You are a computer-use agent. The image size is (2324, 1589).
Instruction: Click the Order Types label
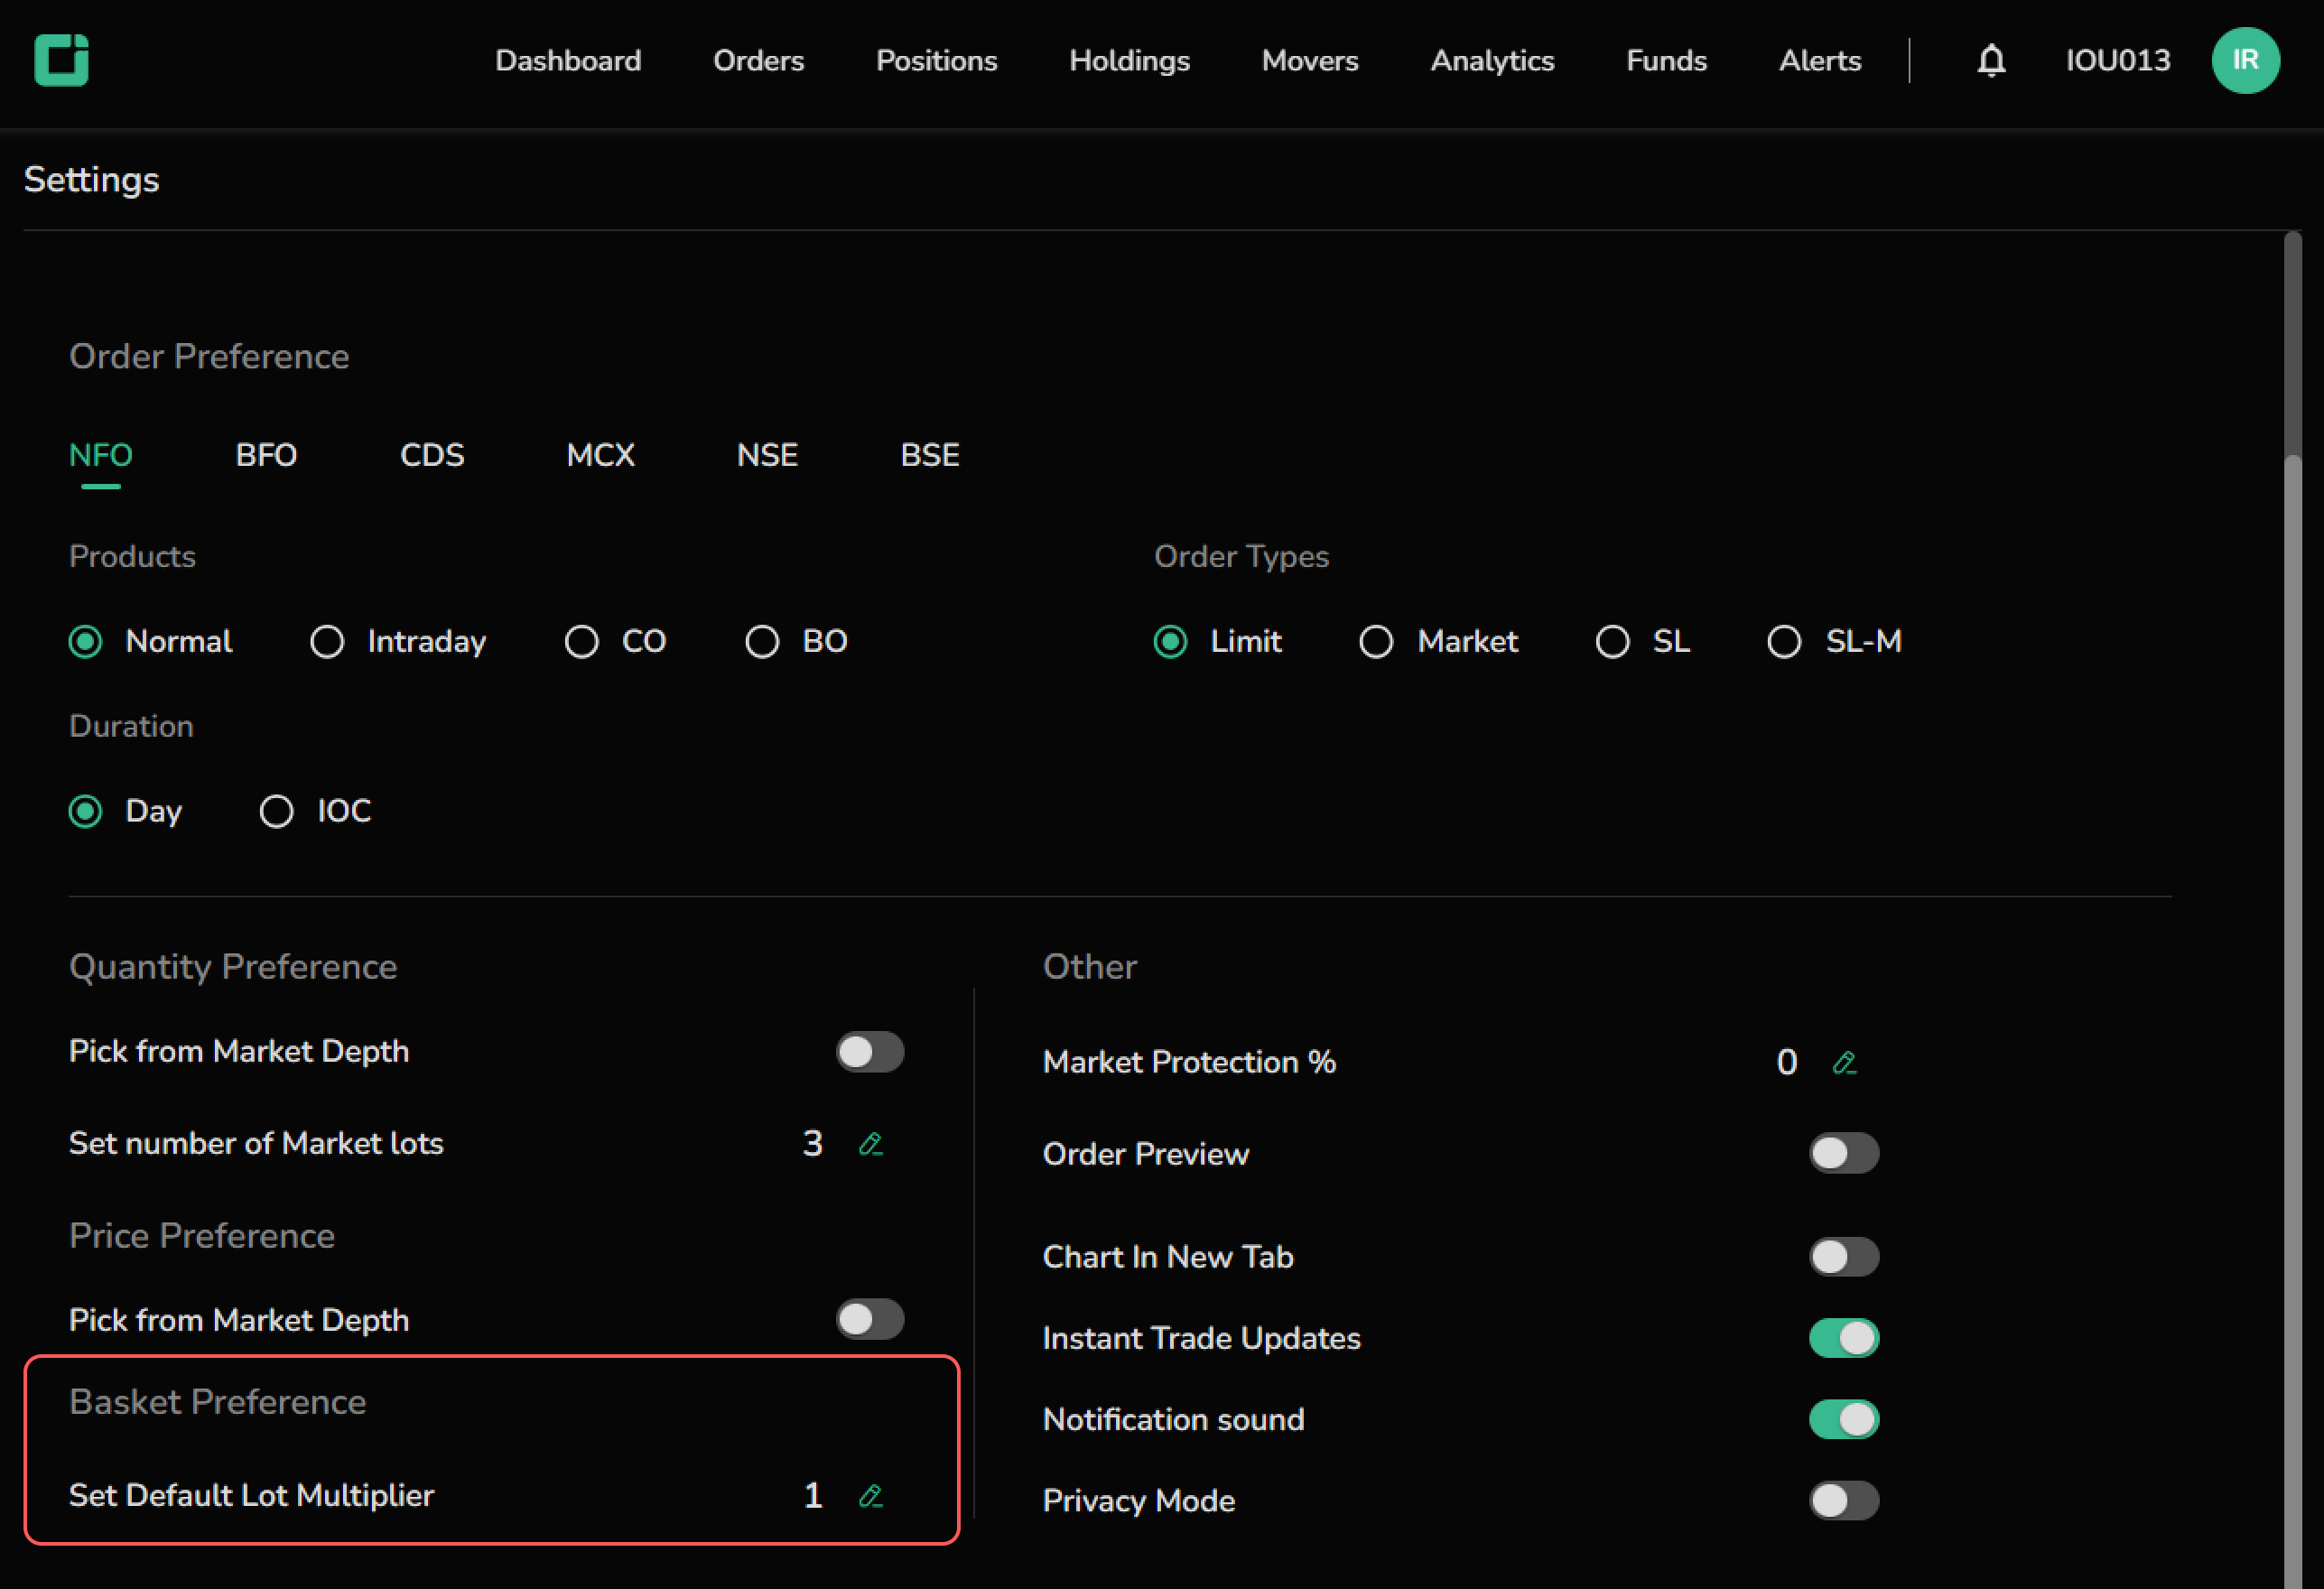click(x=1241, y=557)
